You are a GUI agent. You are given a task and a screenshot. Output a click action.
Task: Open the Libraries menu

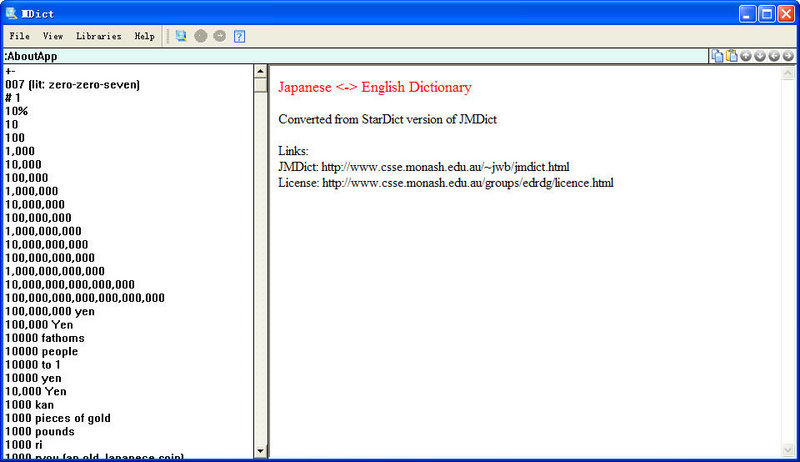click(98, 36)
